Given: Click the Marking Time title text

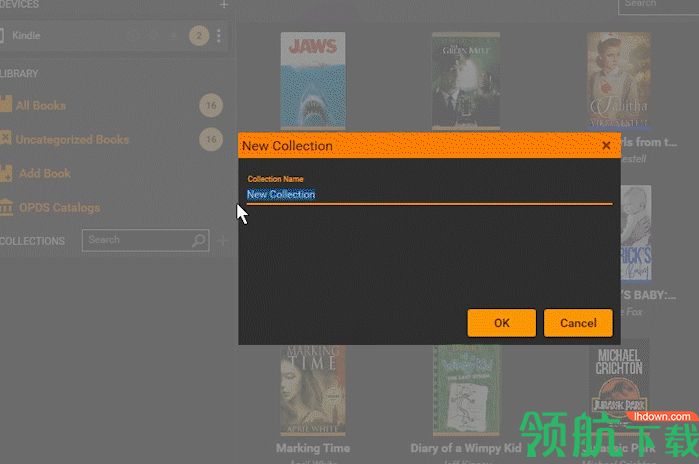Looking at the screenshot, I should click(x=312, y=448).
